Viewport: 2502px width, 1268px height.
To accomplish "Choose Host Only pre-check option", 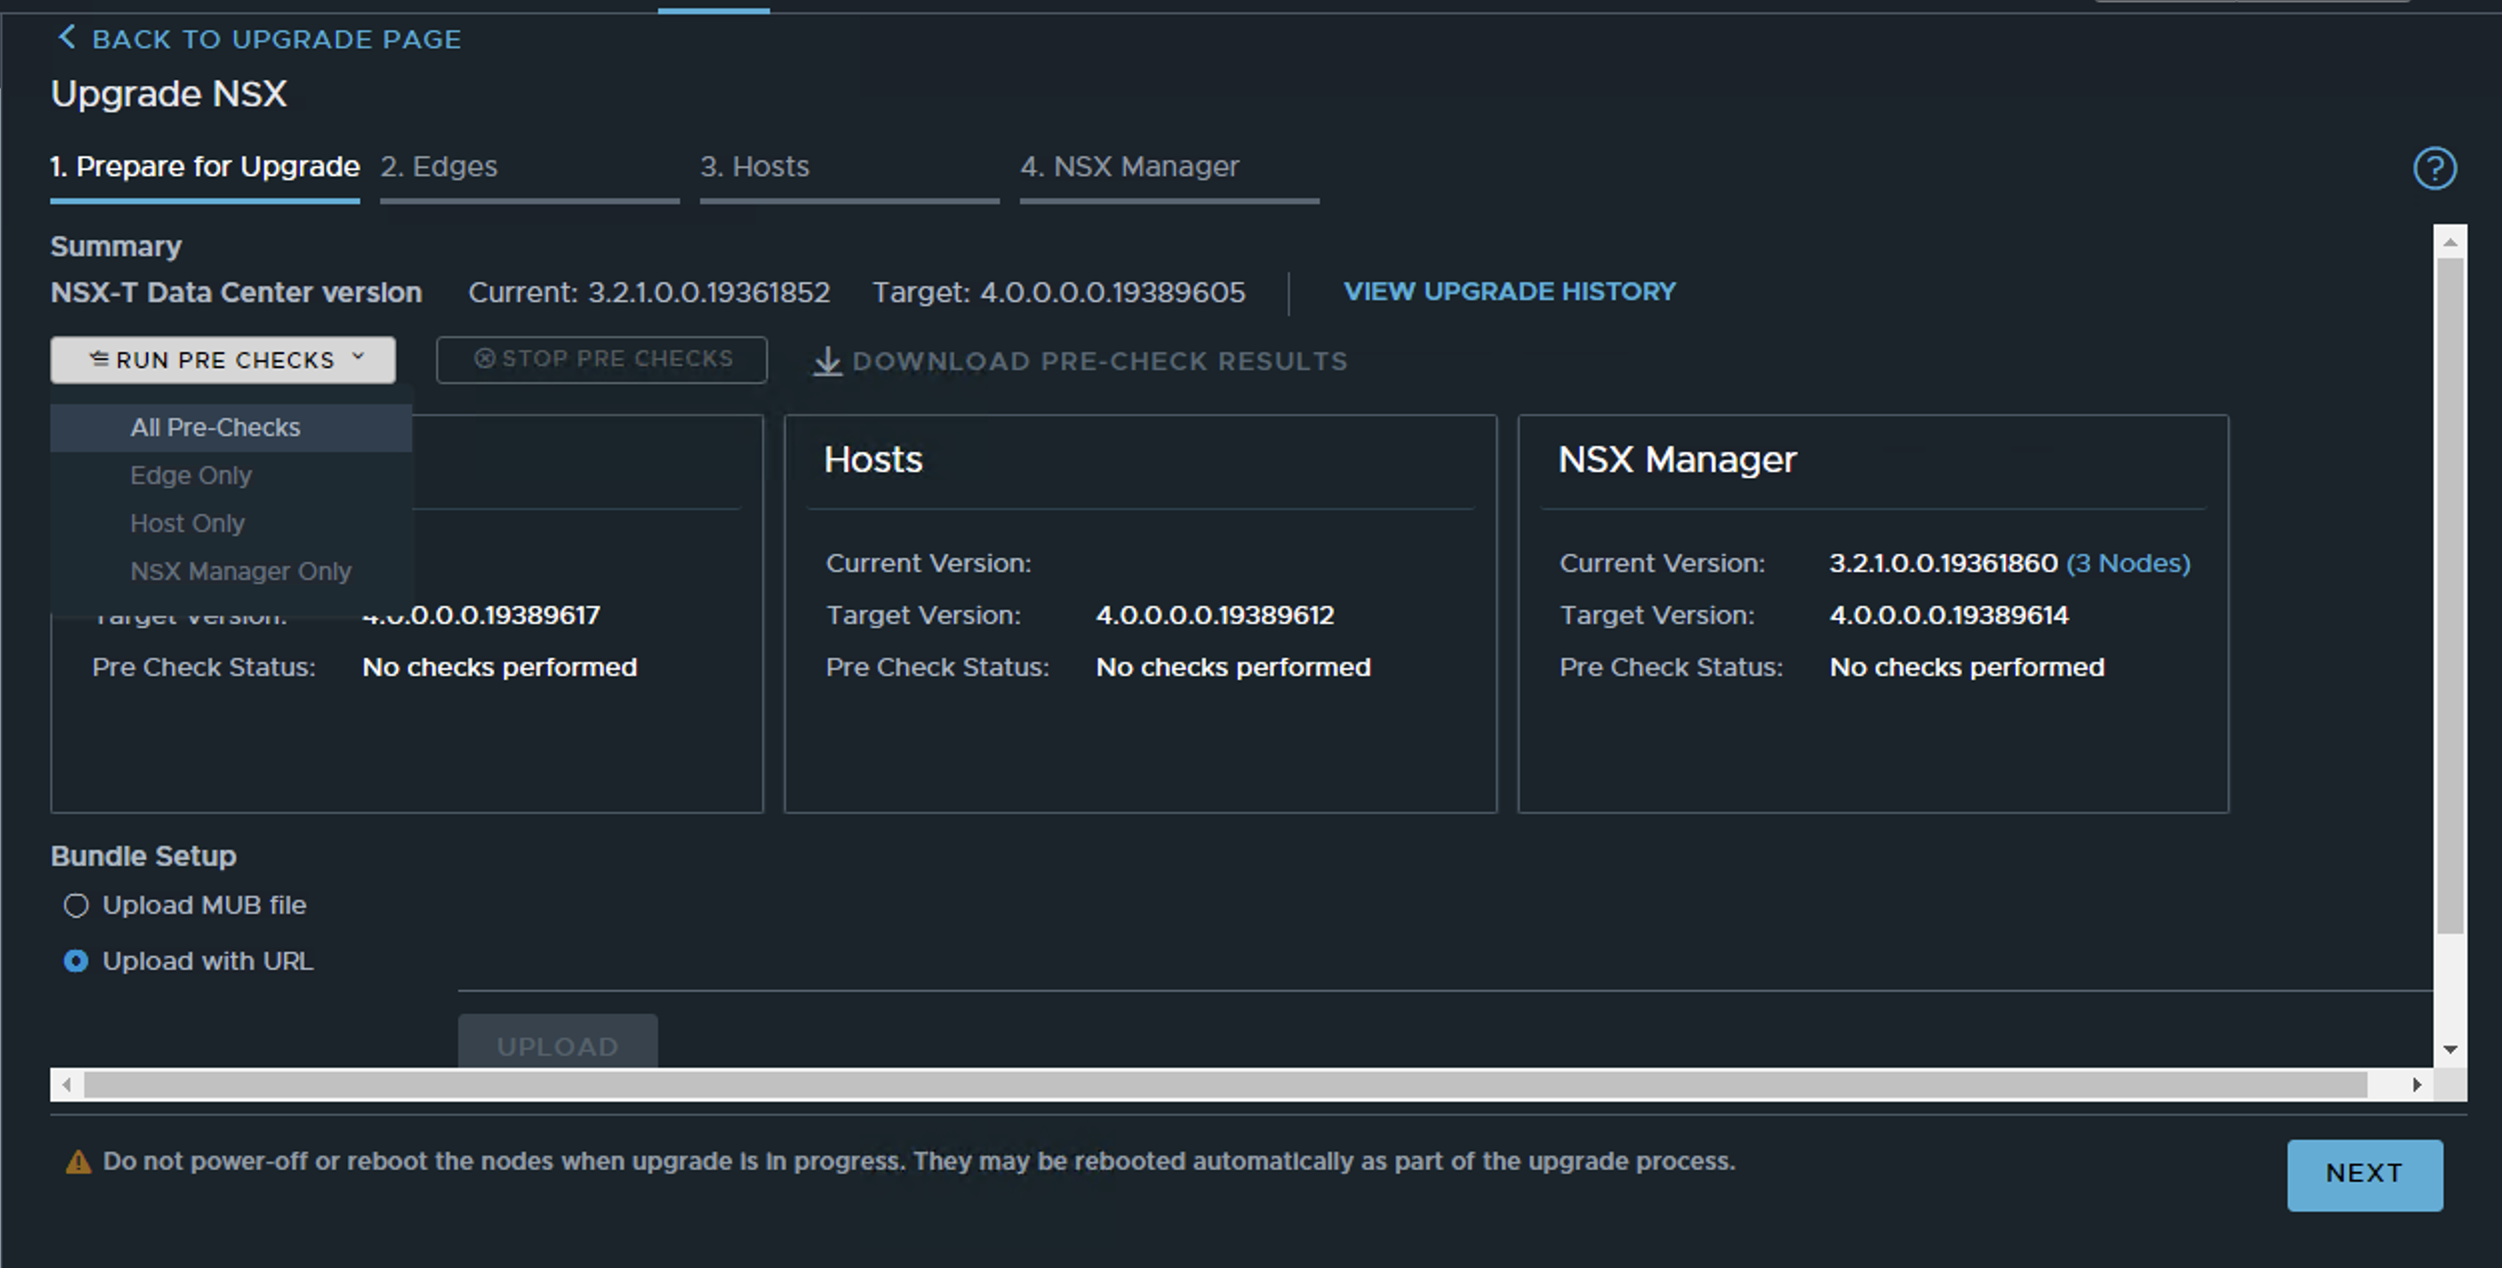I will click(x=187, y=524).
